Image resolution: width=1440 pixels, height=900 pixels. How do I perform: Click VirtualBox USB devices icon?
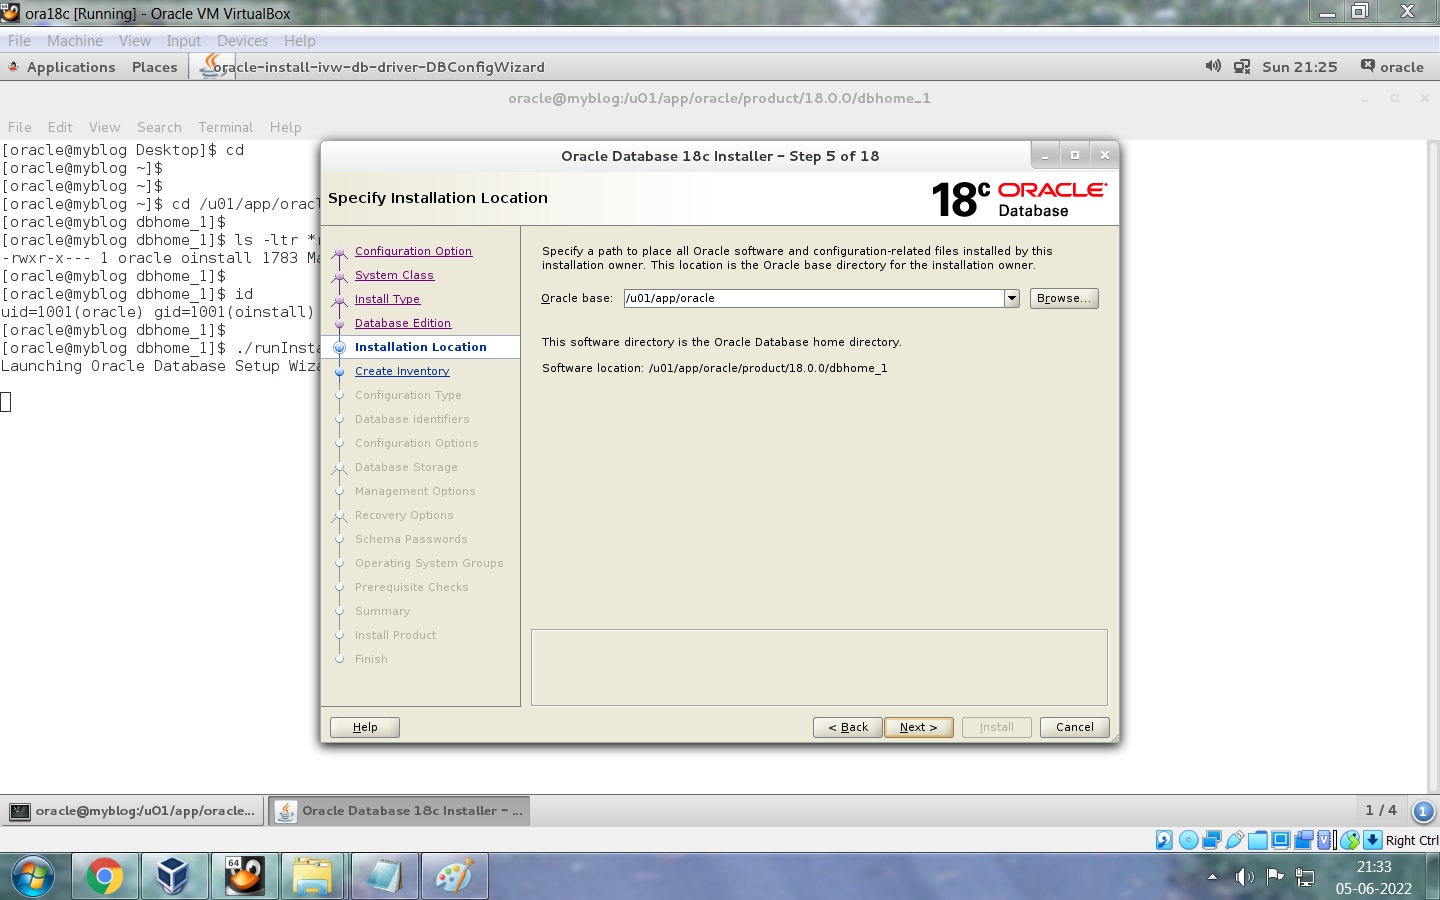(1235, 840)
